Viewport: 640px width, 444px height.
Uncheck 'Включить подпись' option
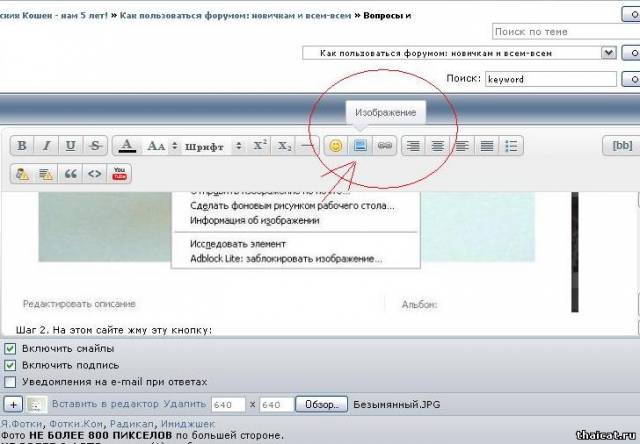(x=10, y=365)
